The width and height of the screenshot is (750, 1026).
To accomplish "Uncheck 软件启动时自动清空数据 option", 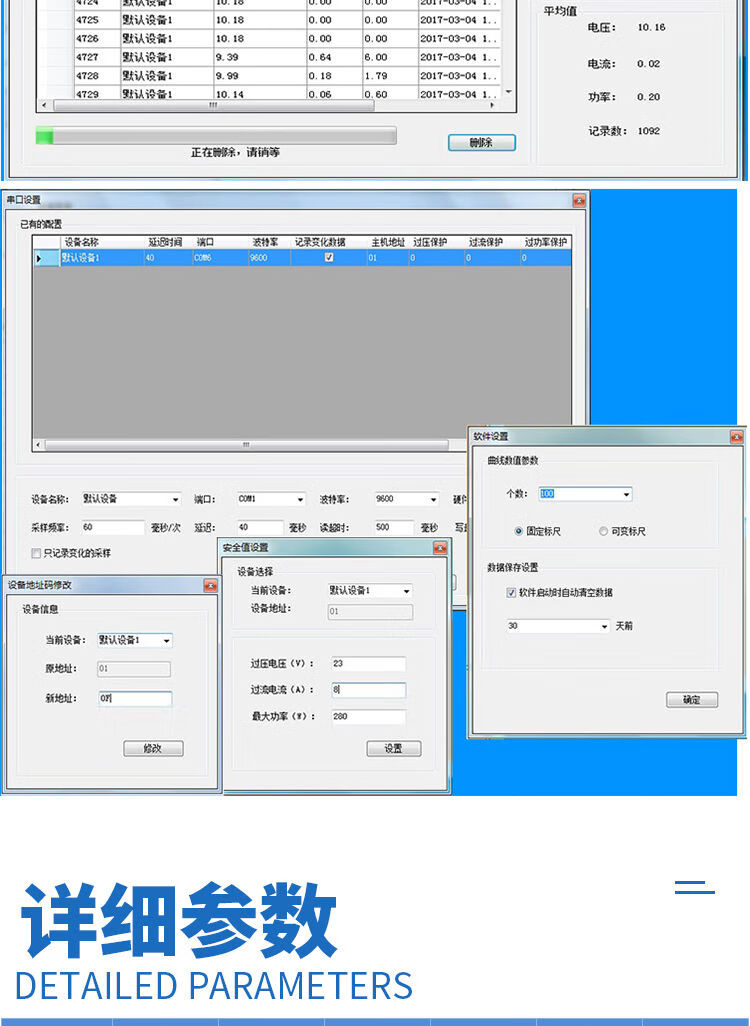I will click(512, 592).
